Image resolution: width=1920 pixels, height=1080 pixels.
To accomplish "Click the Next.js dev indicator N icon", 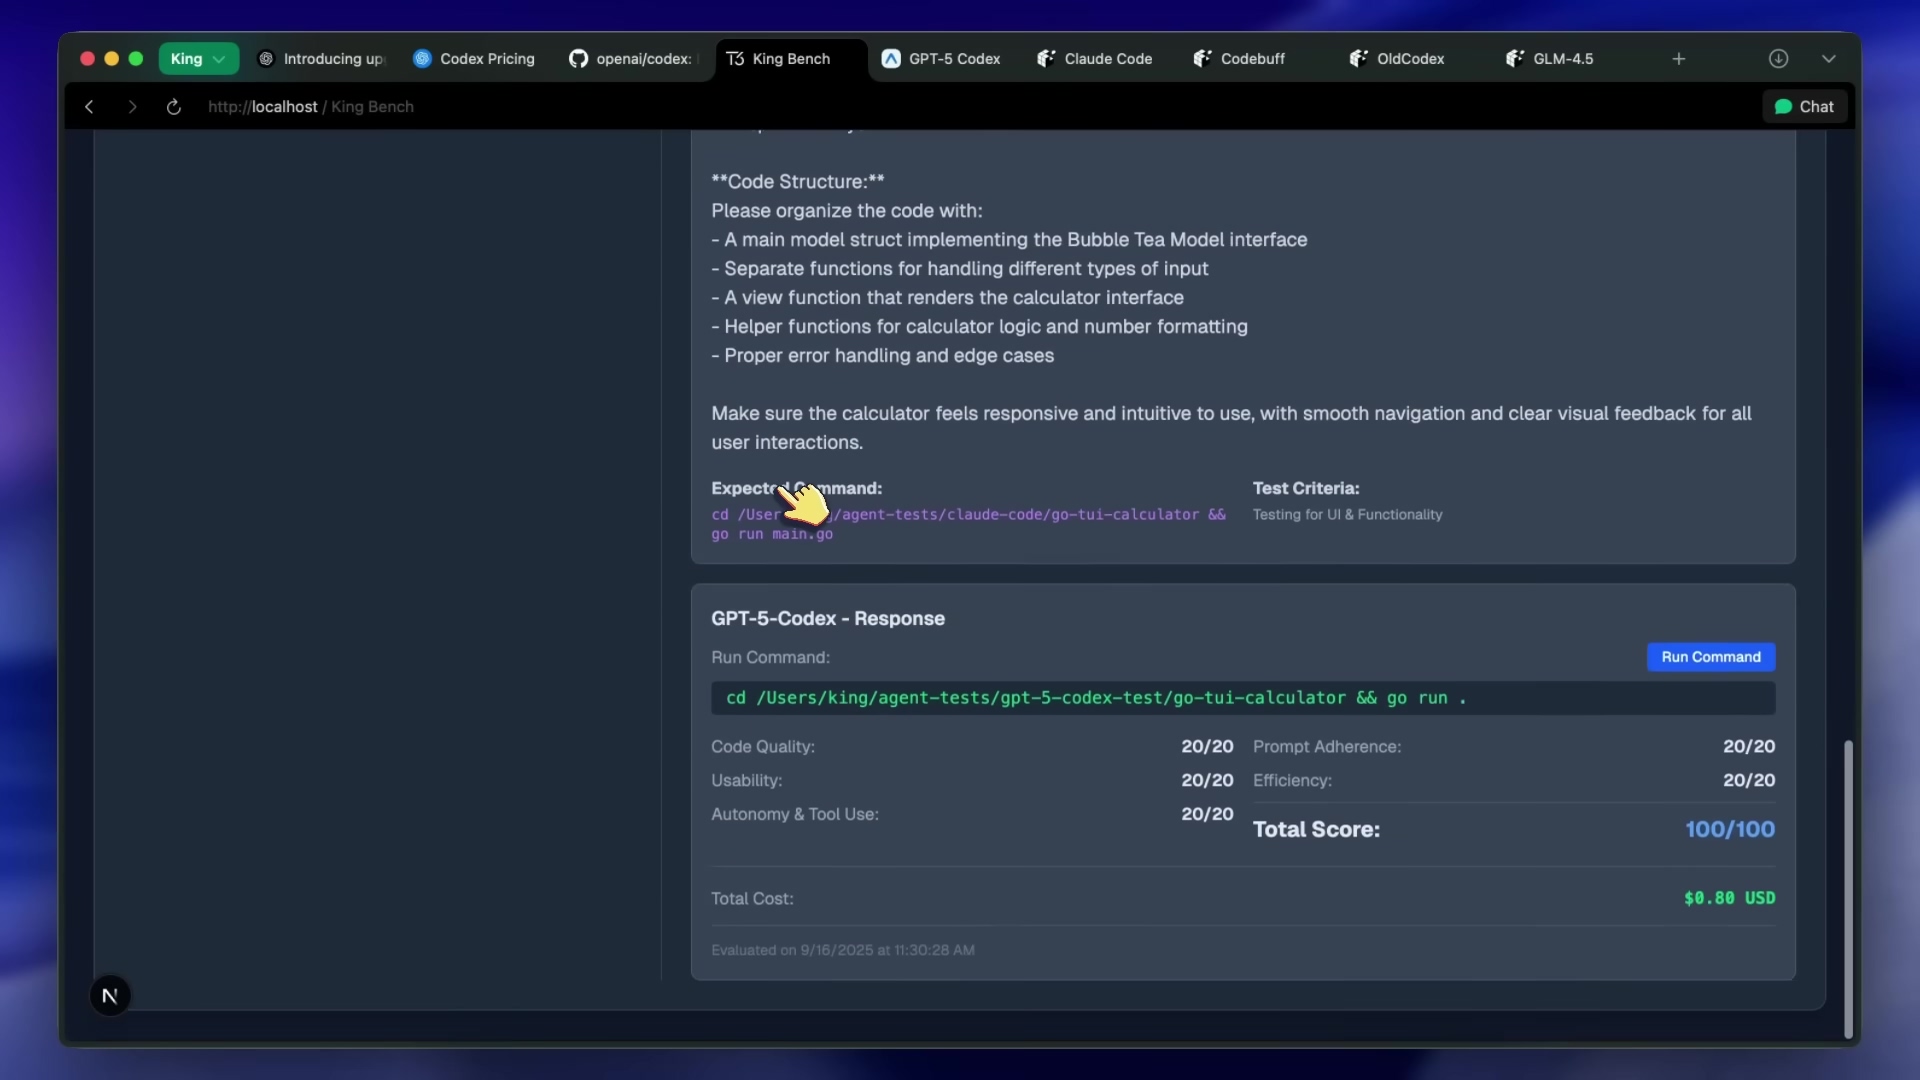I will pos(110,996).
